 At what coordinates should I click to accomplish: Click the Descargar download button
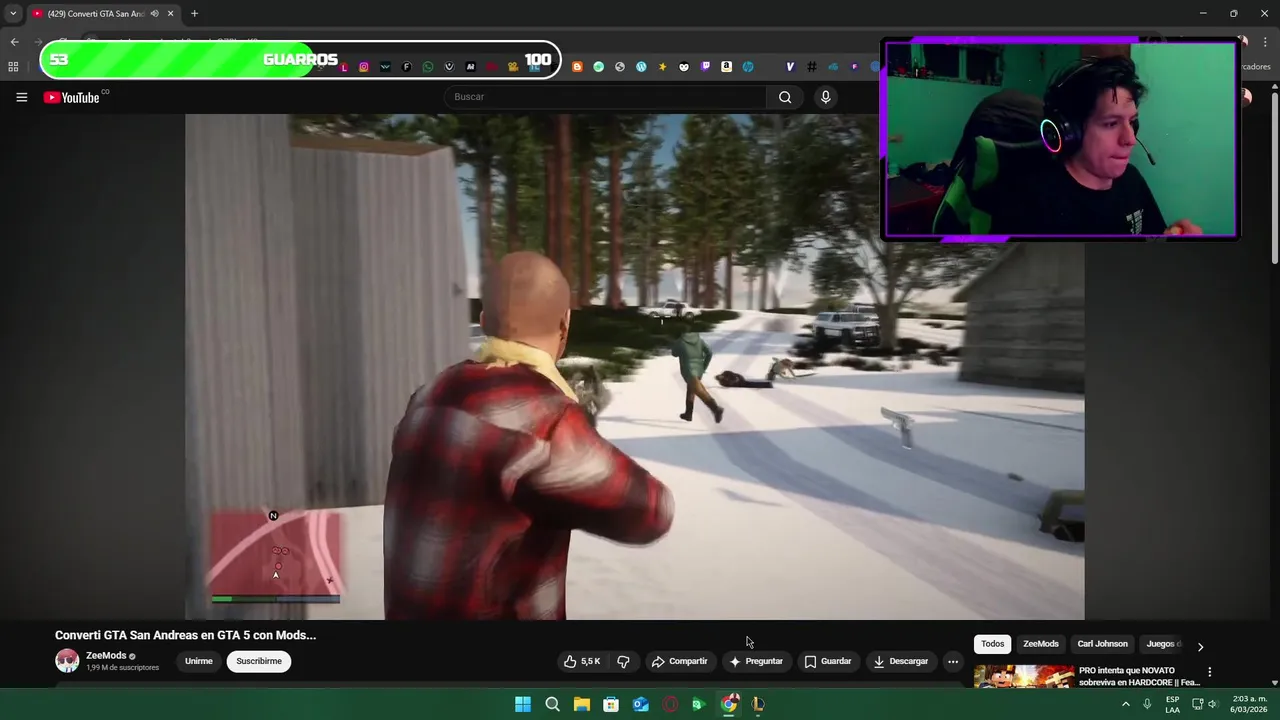click(x=900, y=661)
